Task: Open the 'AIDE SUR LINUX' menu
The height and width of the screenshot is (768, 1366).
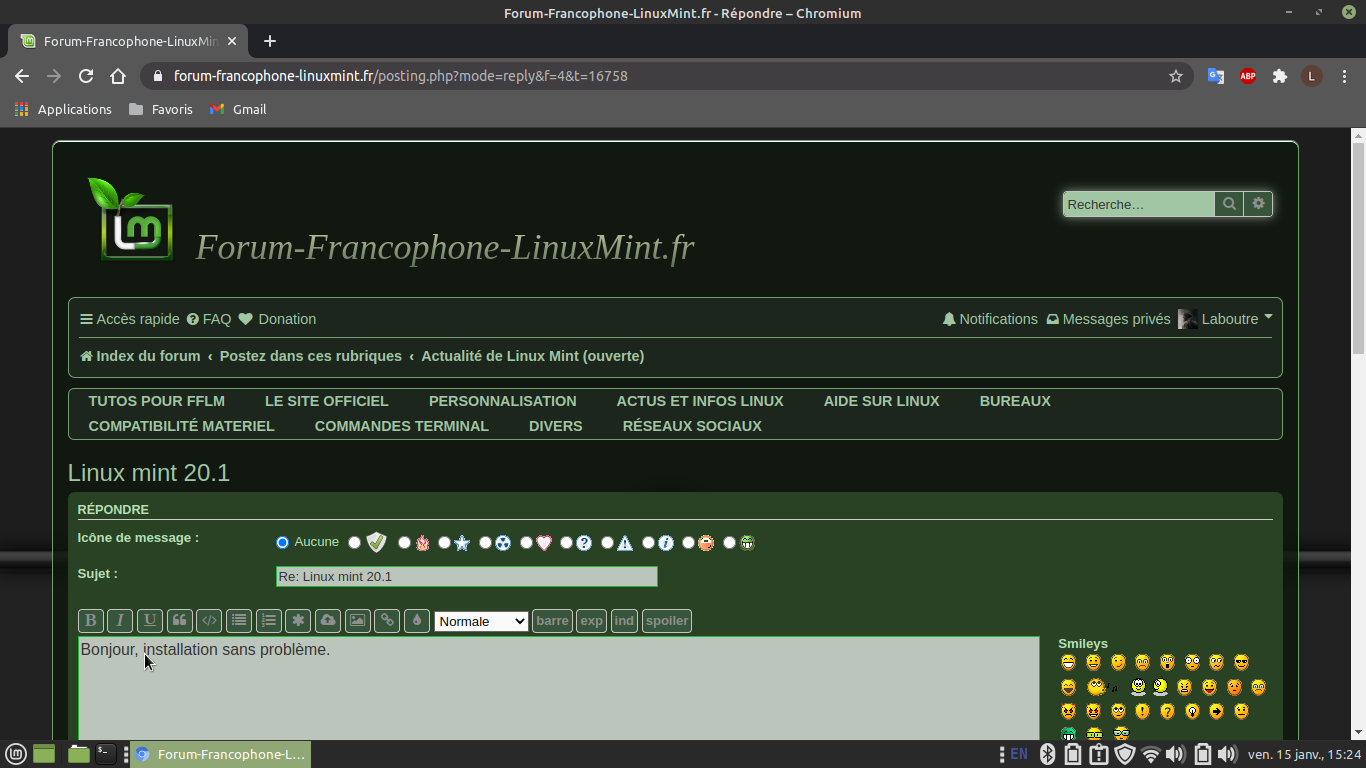Action: coord(882,401)
